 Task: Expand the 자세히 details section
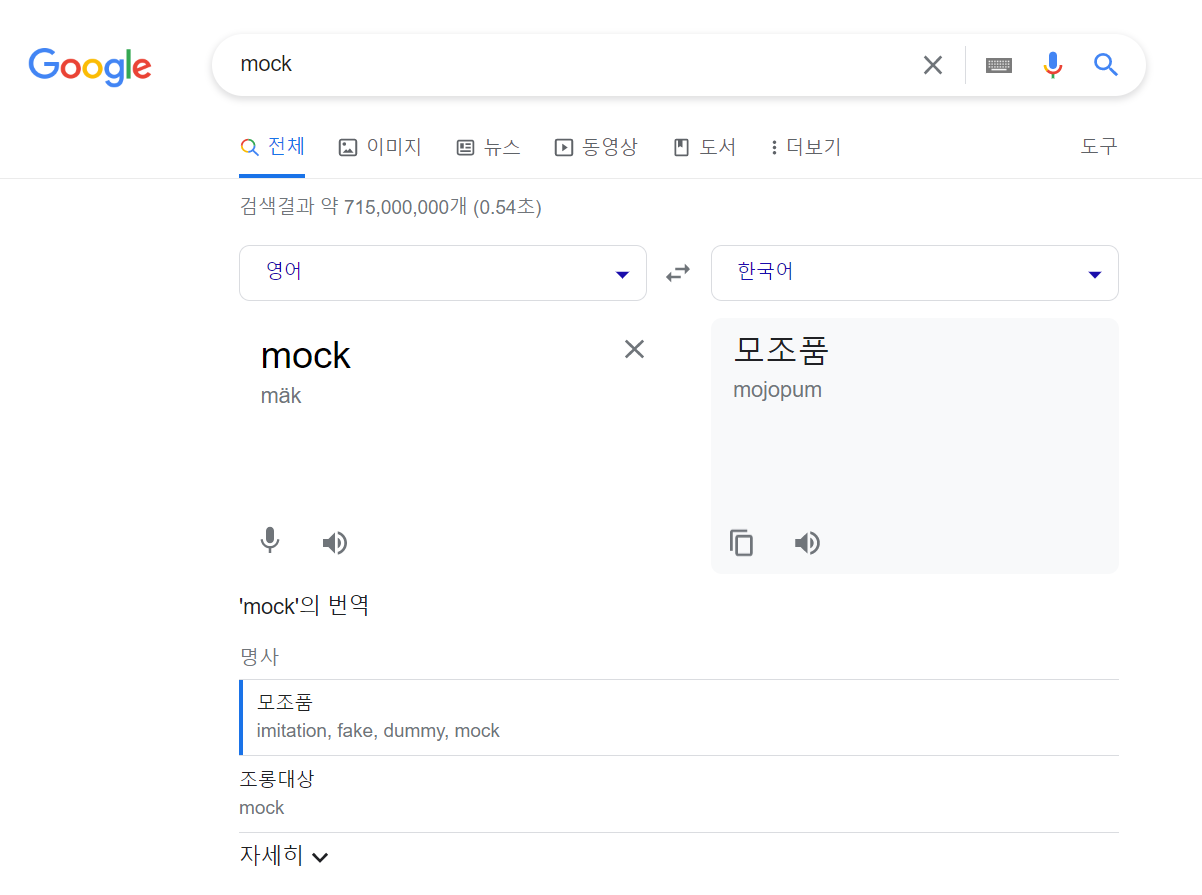pyautogui.click(x=284, y=856)
